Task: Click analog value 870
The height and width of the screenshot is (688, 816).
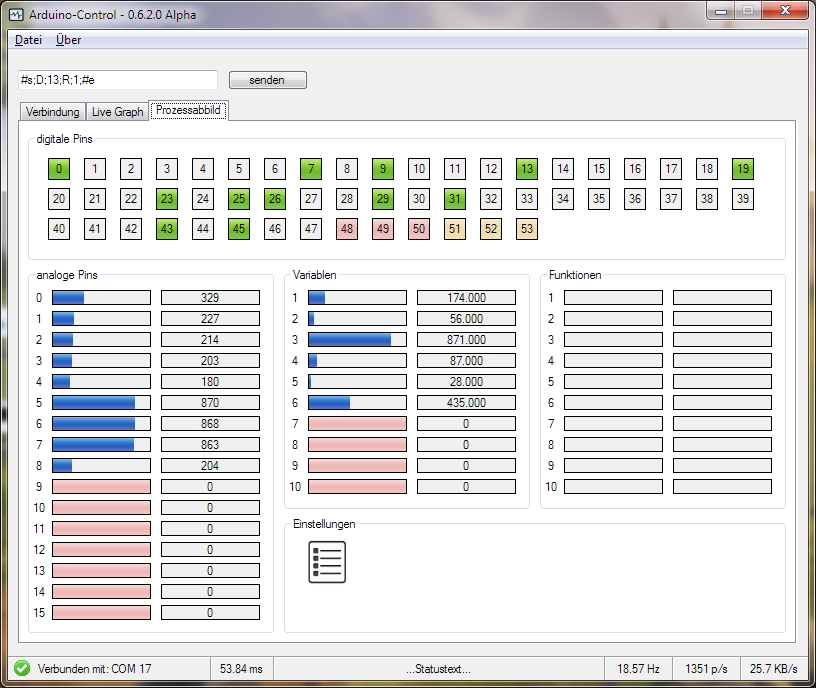Action: pyautogui.click(x=210, y=403)
